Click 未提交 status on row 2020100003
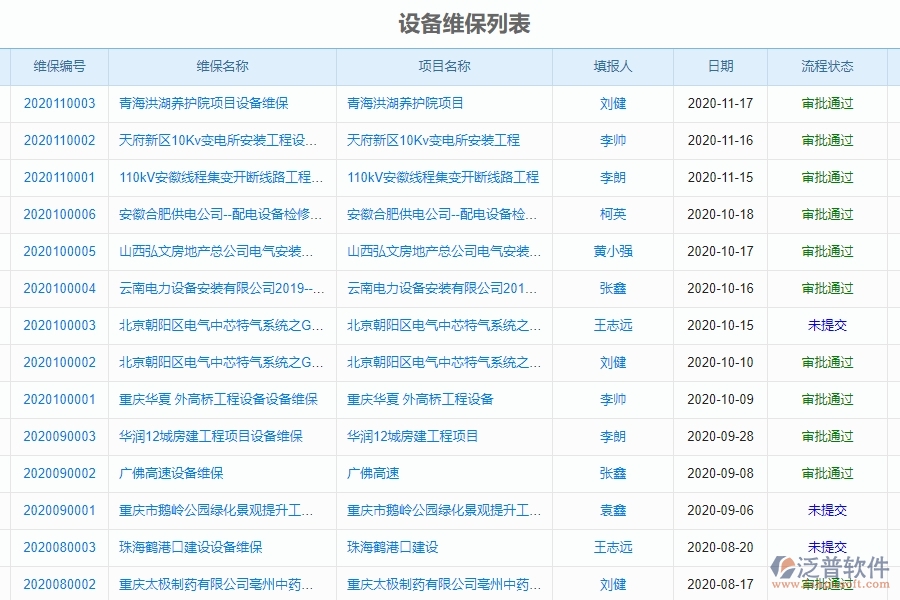 [828, 325]
